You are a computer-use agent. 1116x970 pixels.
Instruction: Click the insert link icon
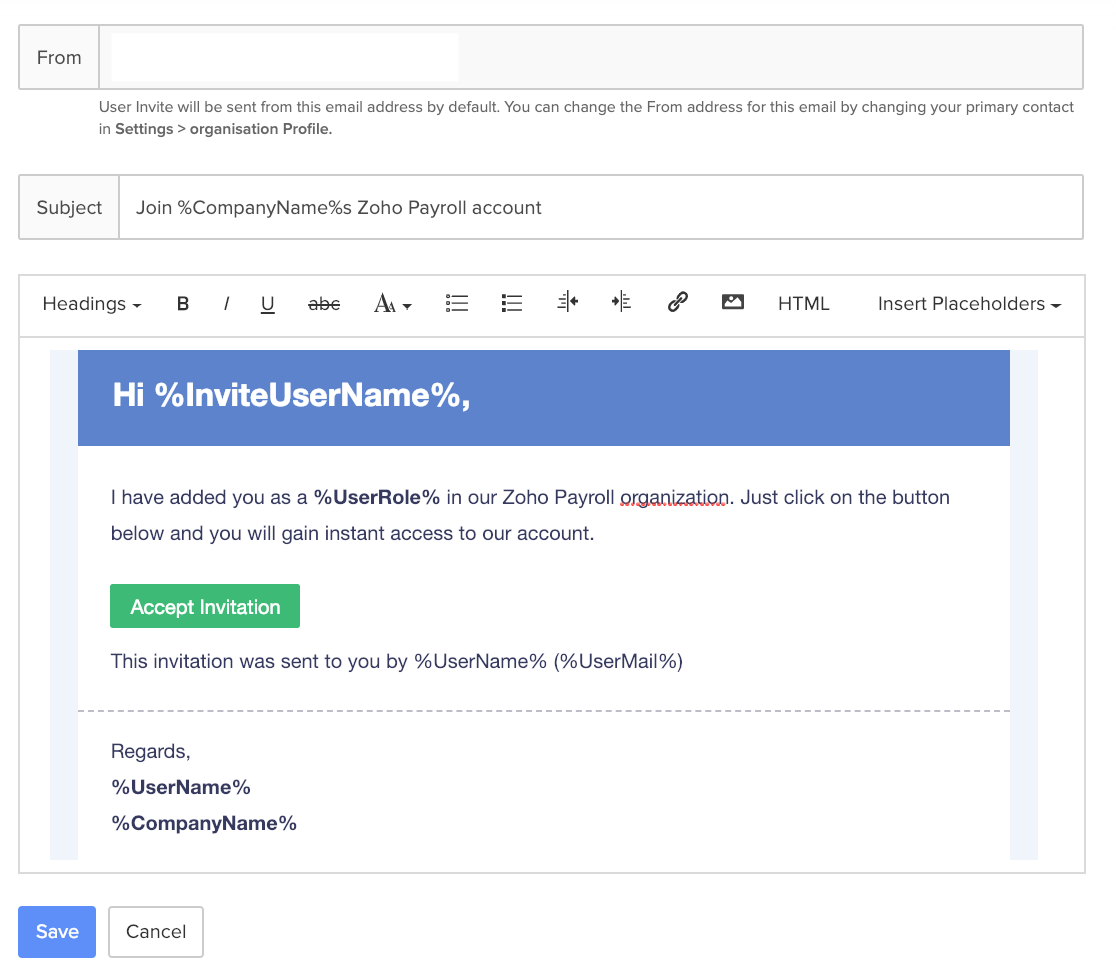click(677, 304)
